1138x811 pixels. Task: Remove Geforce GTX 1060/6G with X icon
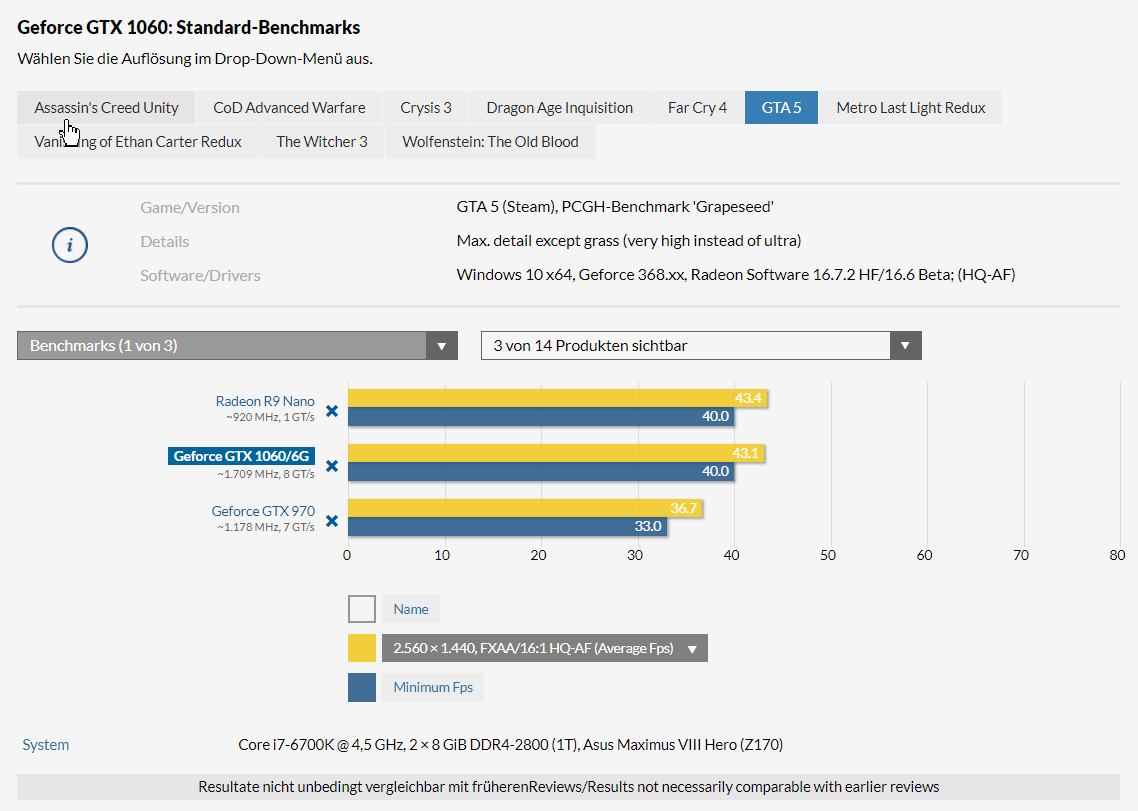[332, 466]
